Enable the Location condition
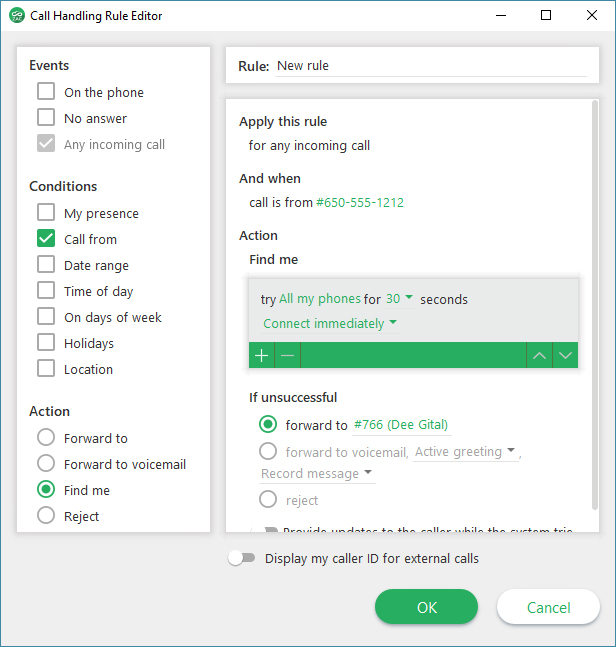 tap(46, 368)
